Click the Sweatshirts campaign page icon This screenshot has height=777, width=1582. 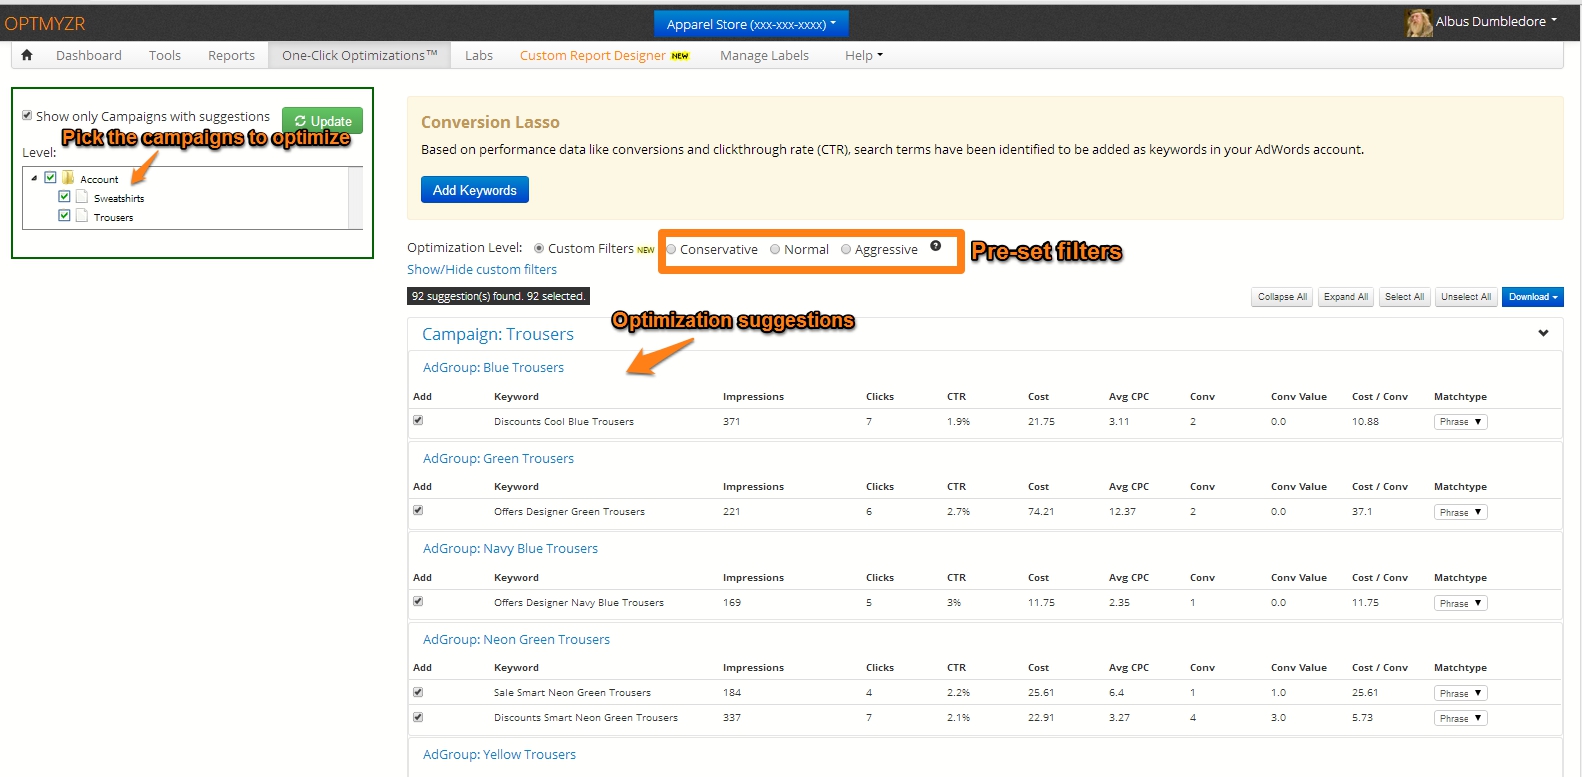click(82, 197)
